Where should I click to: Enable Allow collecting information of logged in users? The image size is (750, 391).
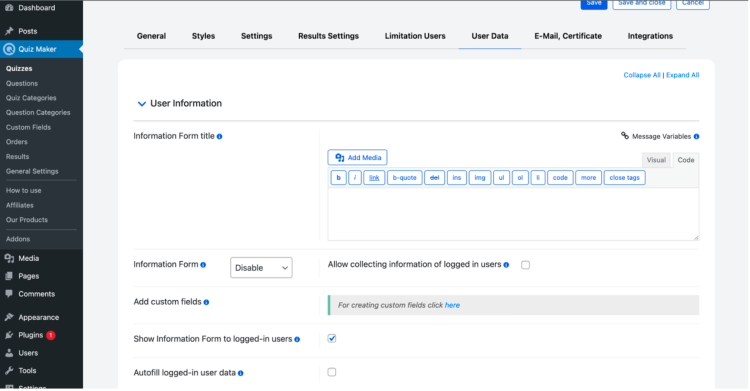pyautogui.click(x=525, y=265)
